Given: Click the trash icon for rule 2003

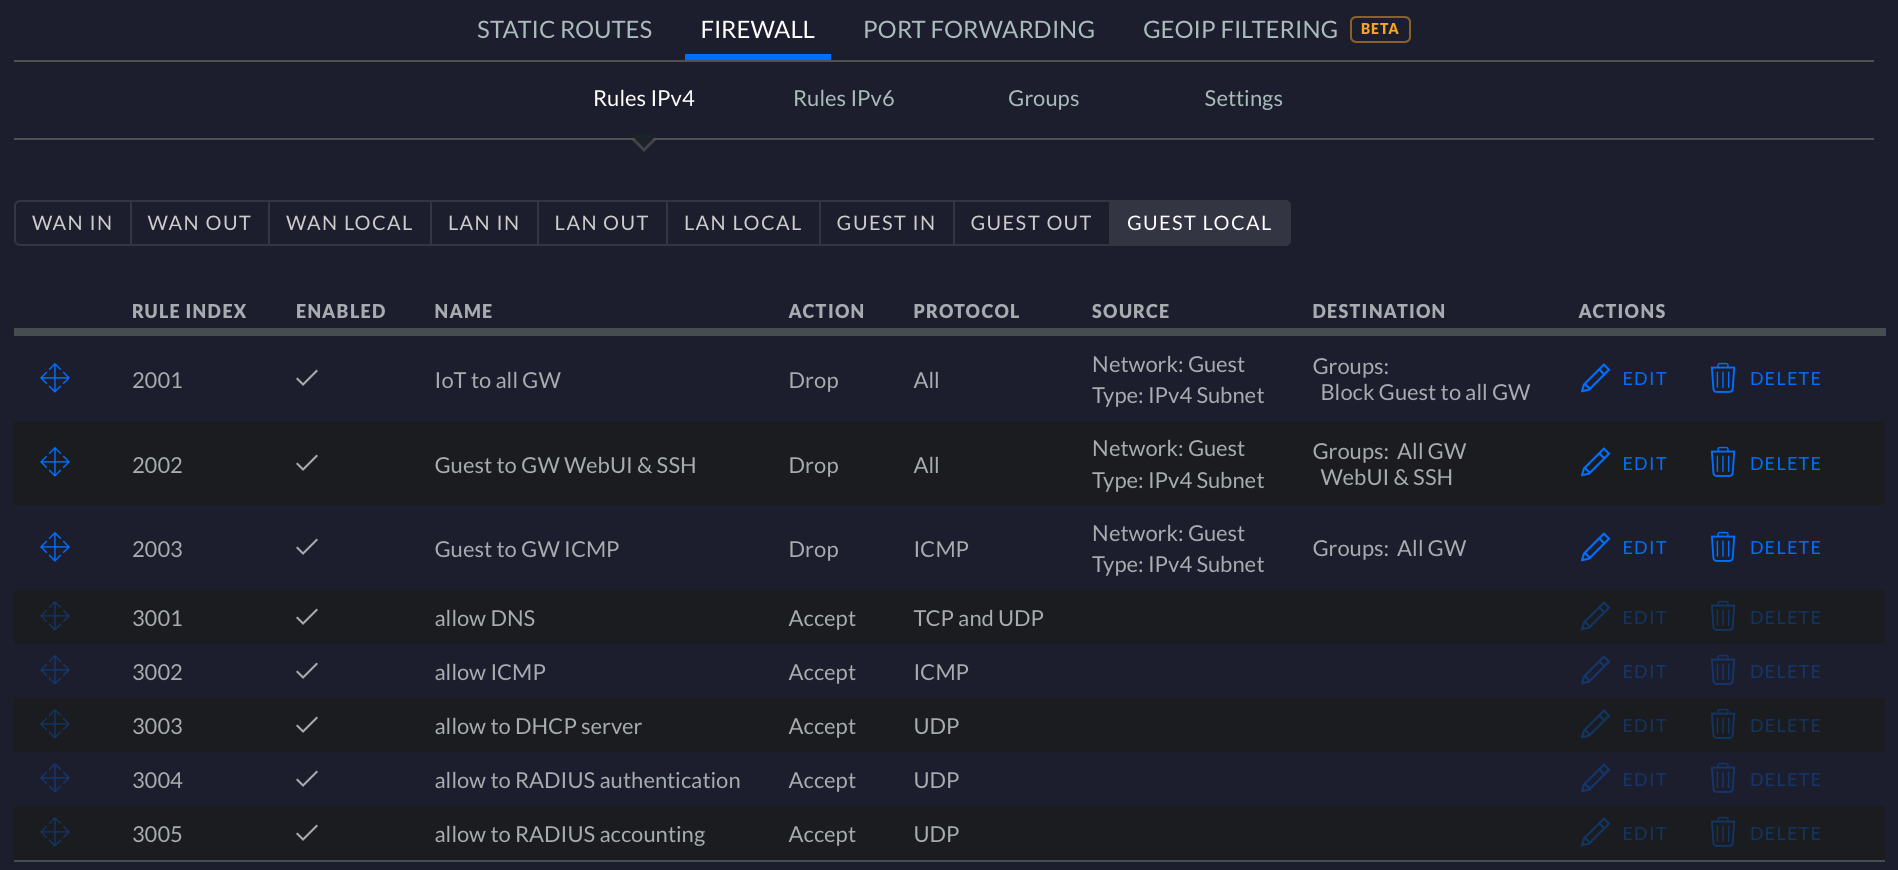Looking at the screenshot, I should coord(1722,548).
